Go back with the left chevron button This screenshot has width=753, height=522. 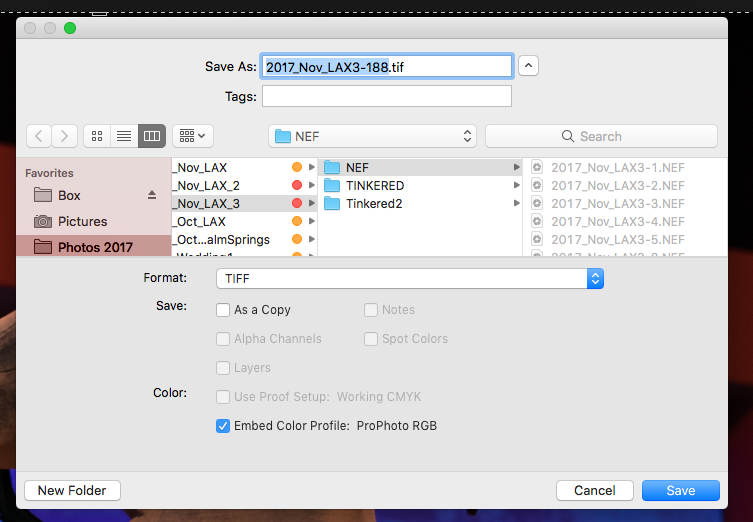click(x=39, y=136)
